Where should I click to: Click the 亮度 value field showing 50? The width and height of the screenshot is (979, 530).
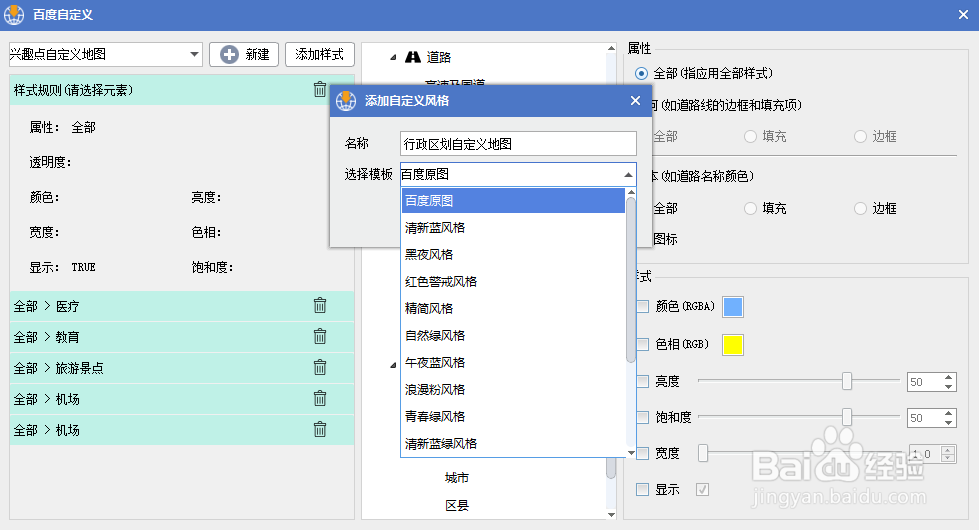click(x=925, y=382)
